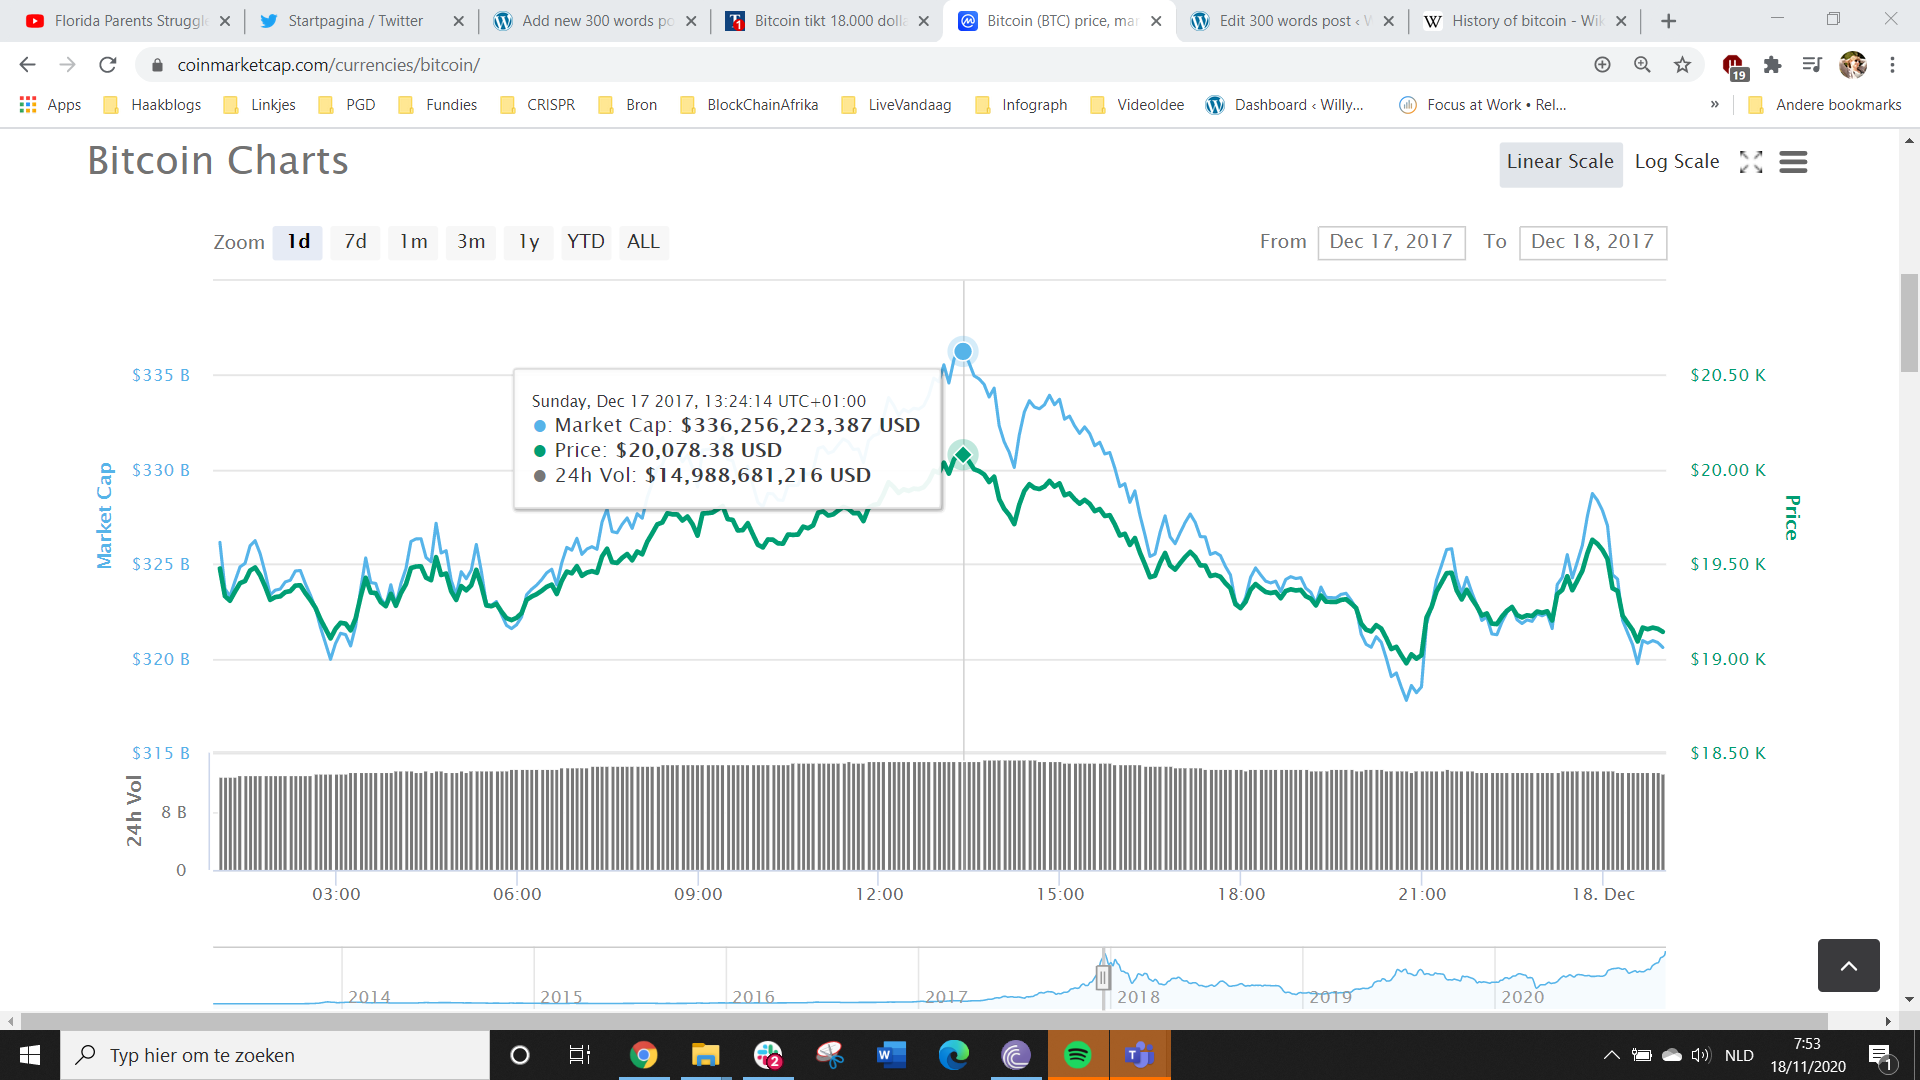Click the browser zoom magnifier icon
1920x1080 pixels.
click(x=1642, y=65)
